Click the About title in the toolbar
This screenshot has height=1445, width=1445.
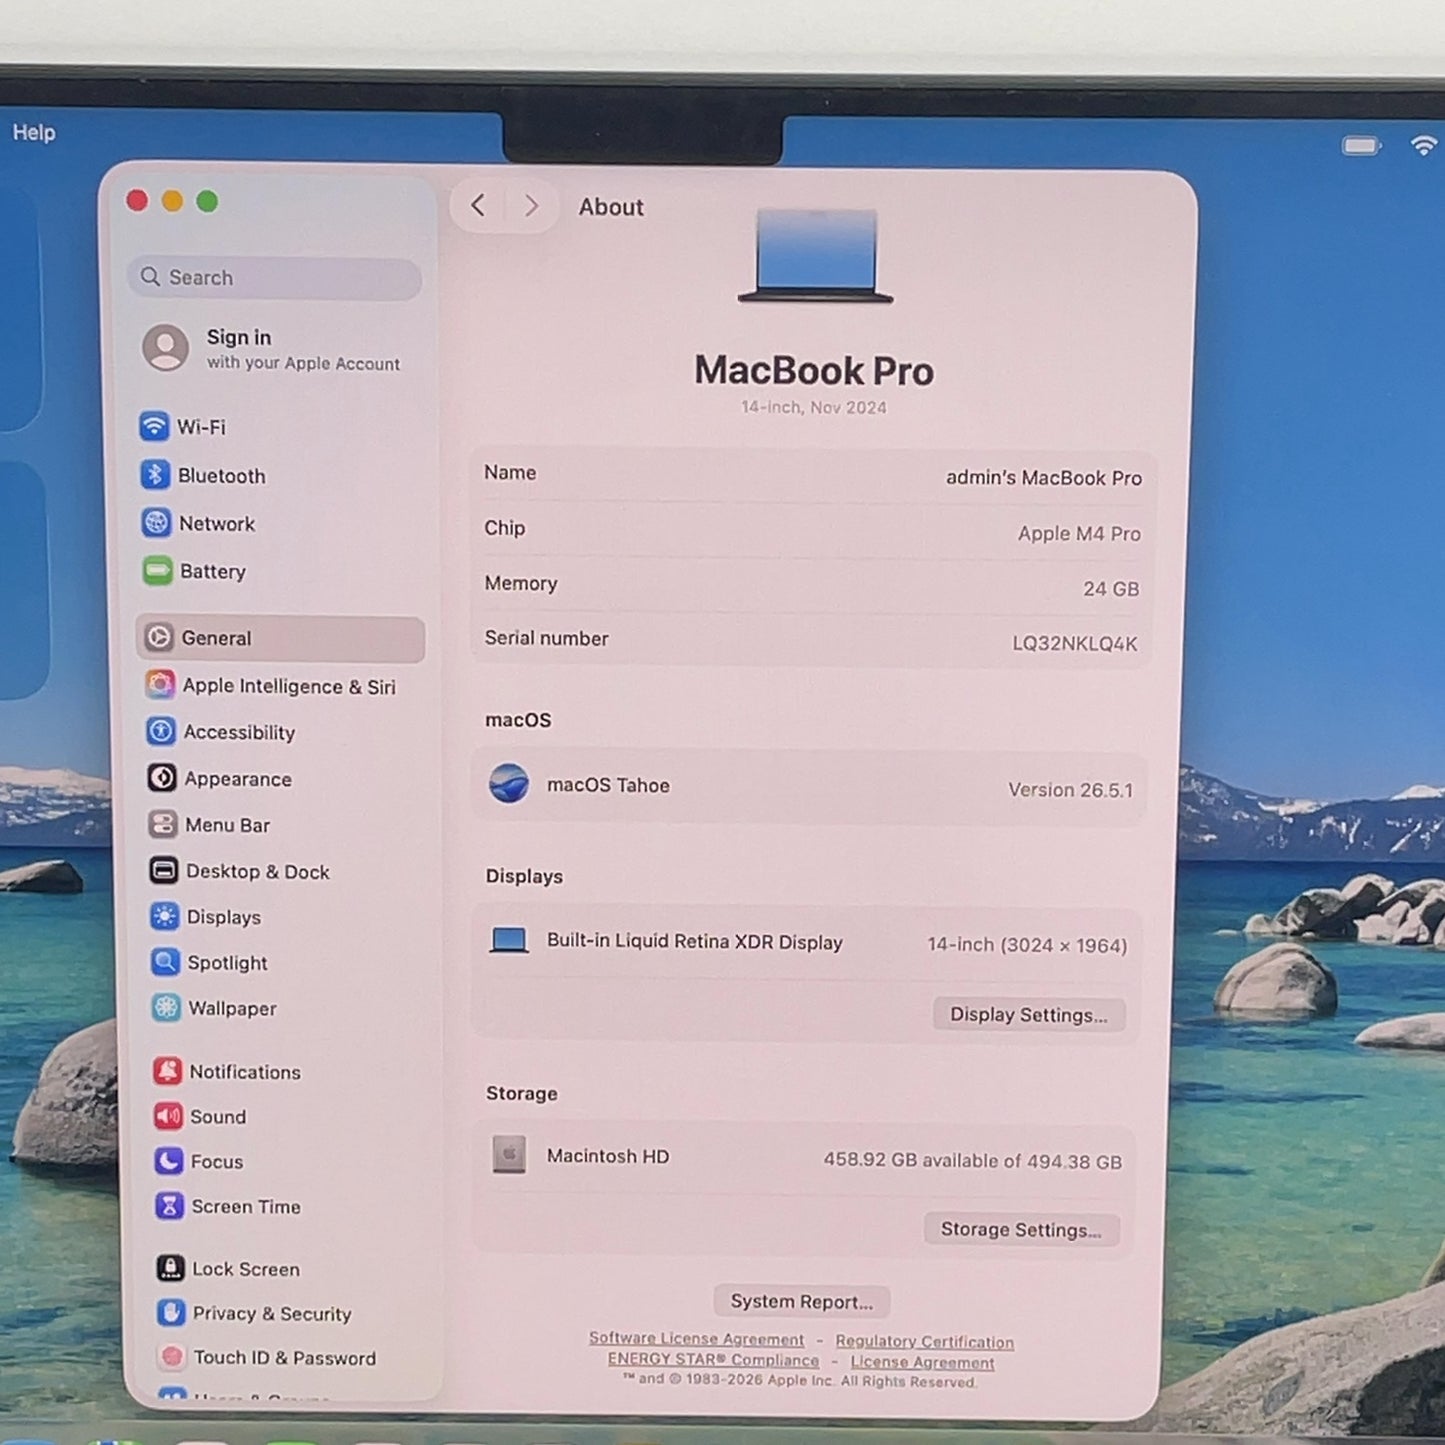[611, 207]
